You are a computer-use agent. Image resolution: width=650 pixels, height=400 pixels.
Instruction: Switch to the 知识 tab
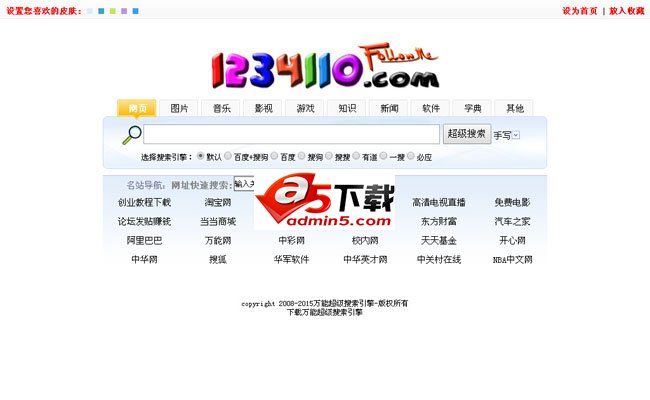coord(347,108)
